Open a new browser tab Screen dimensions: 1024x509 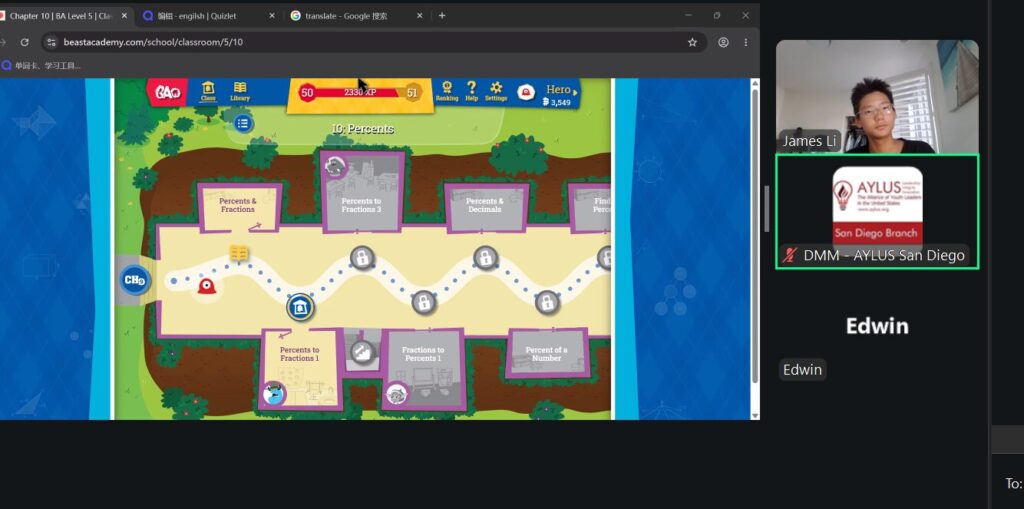point(442,16)
